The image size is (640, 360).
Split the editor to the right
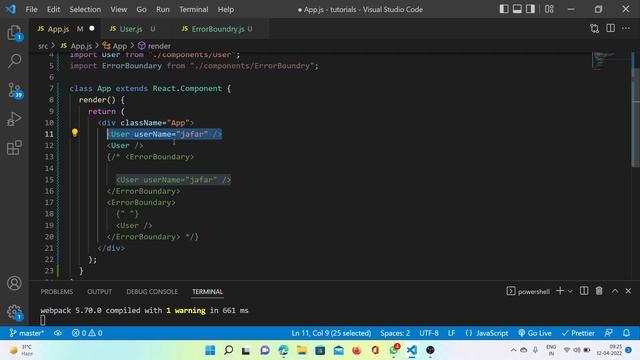pyautogui.click(x=611, y=28)
